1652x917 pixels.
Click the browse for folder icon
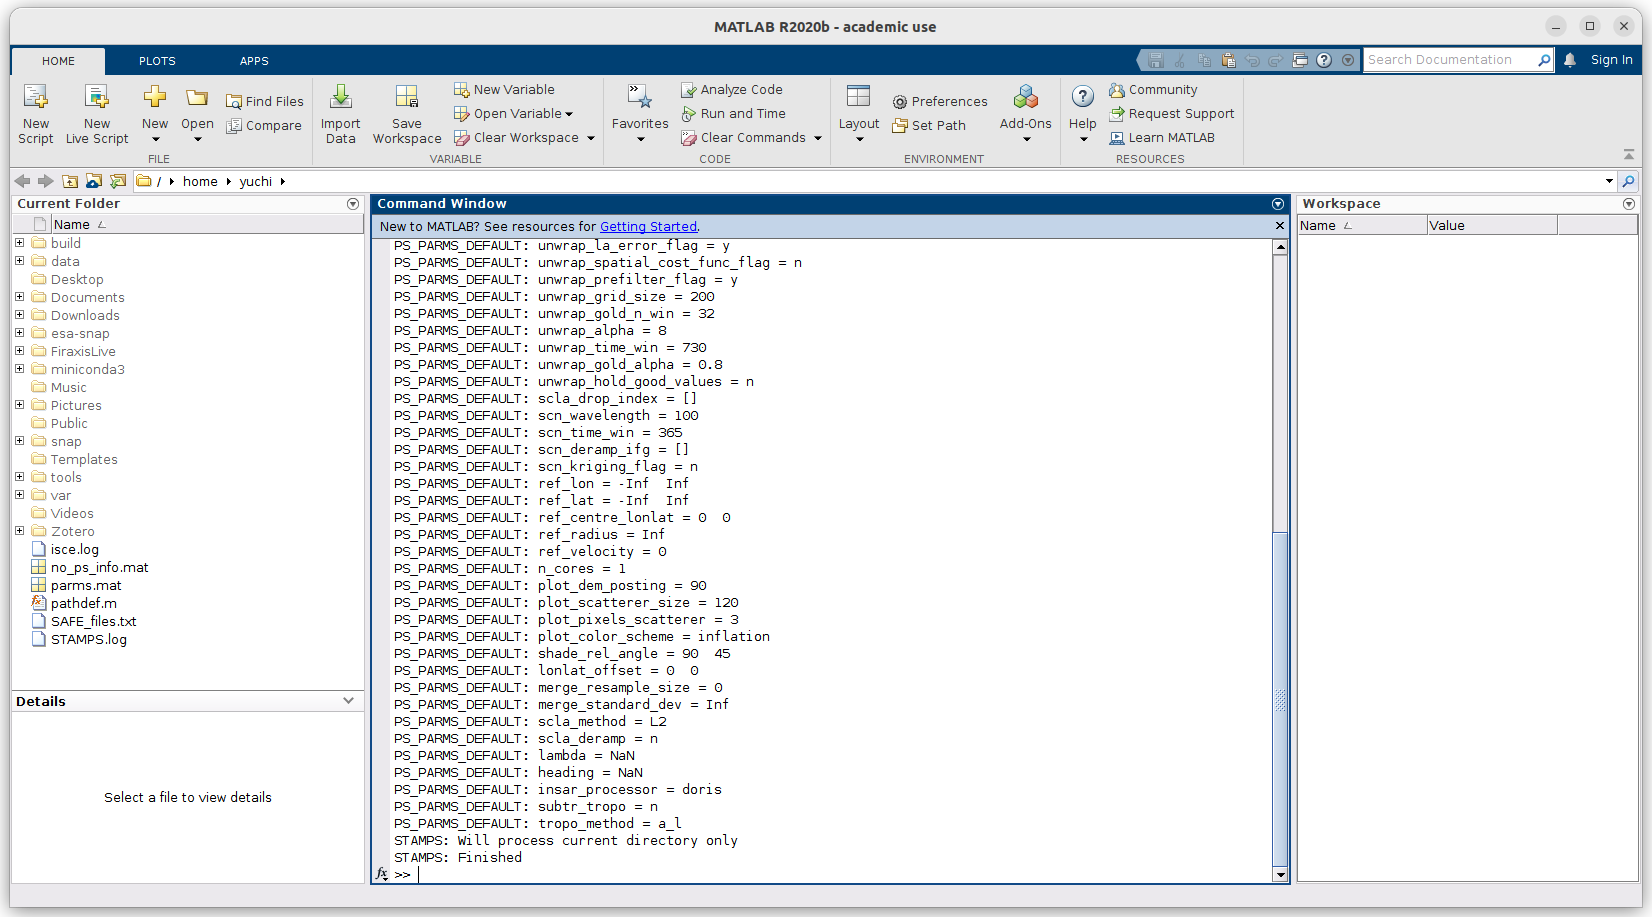point(94,181)
